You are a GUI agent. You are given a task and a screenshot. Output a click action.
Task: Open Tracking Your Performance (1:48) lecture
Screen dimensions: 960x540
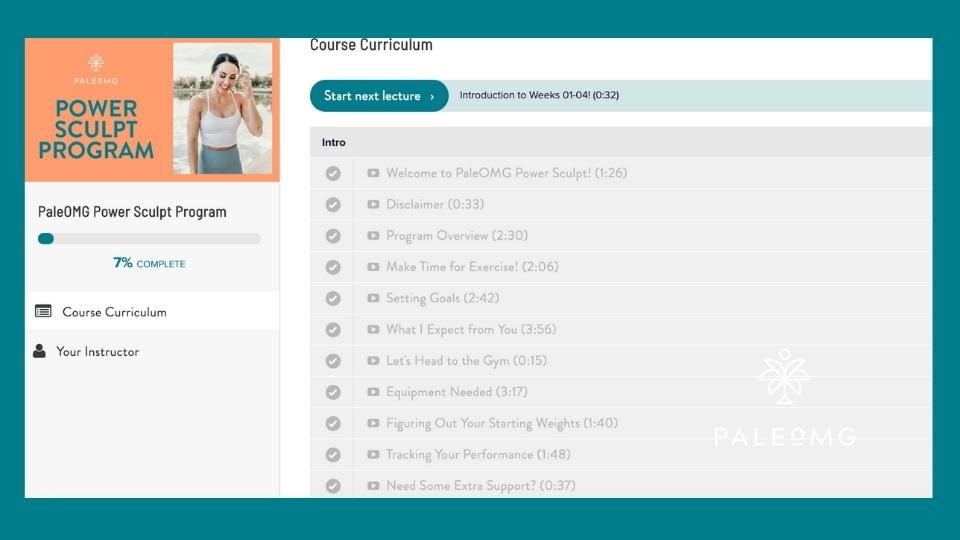(478, 454)
